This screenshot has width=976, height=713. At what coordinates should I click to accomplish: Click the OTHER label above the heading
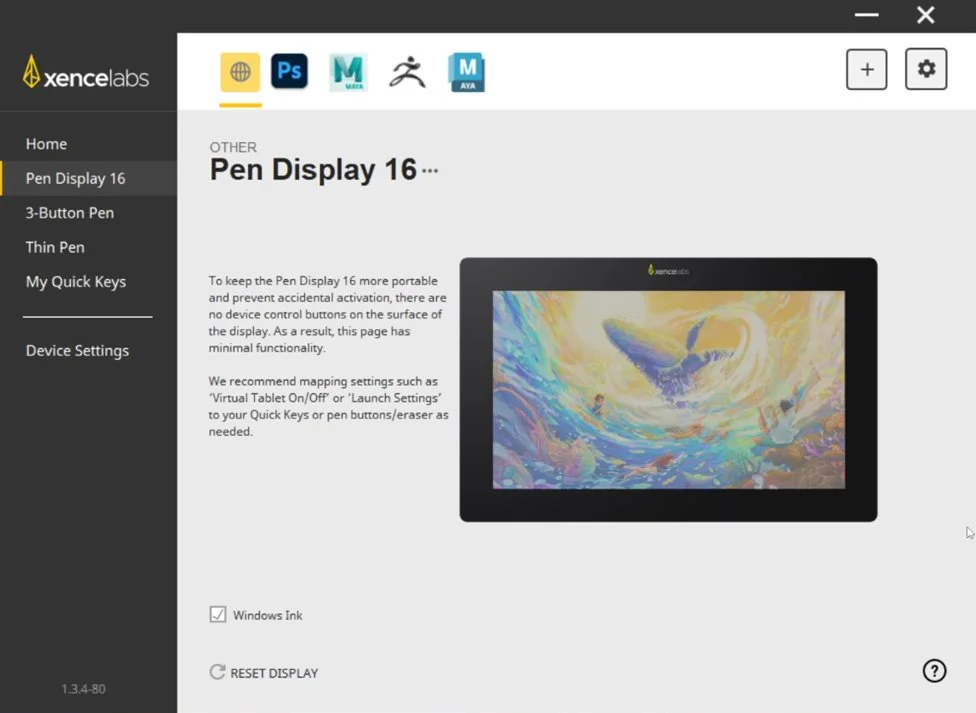233,147
